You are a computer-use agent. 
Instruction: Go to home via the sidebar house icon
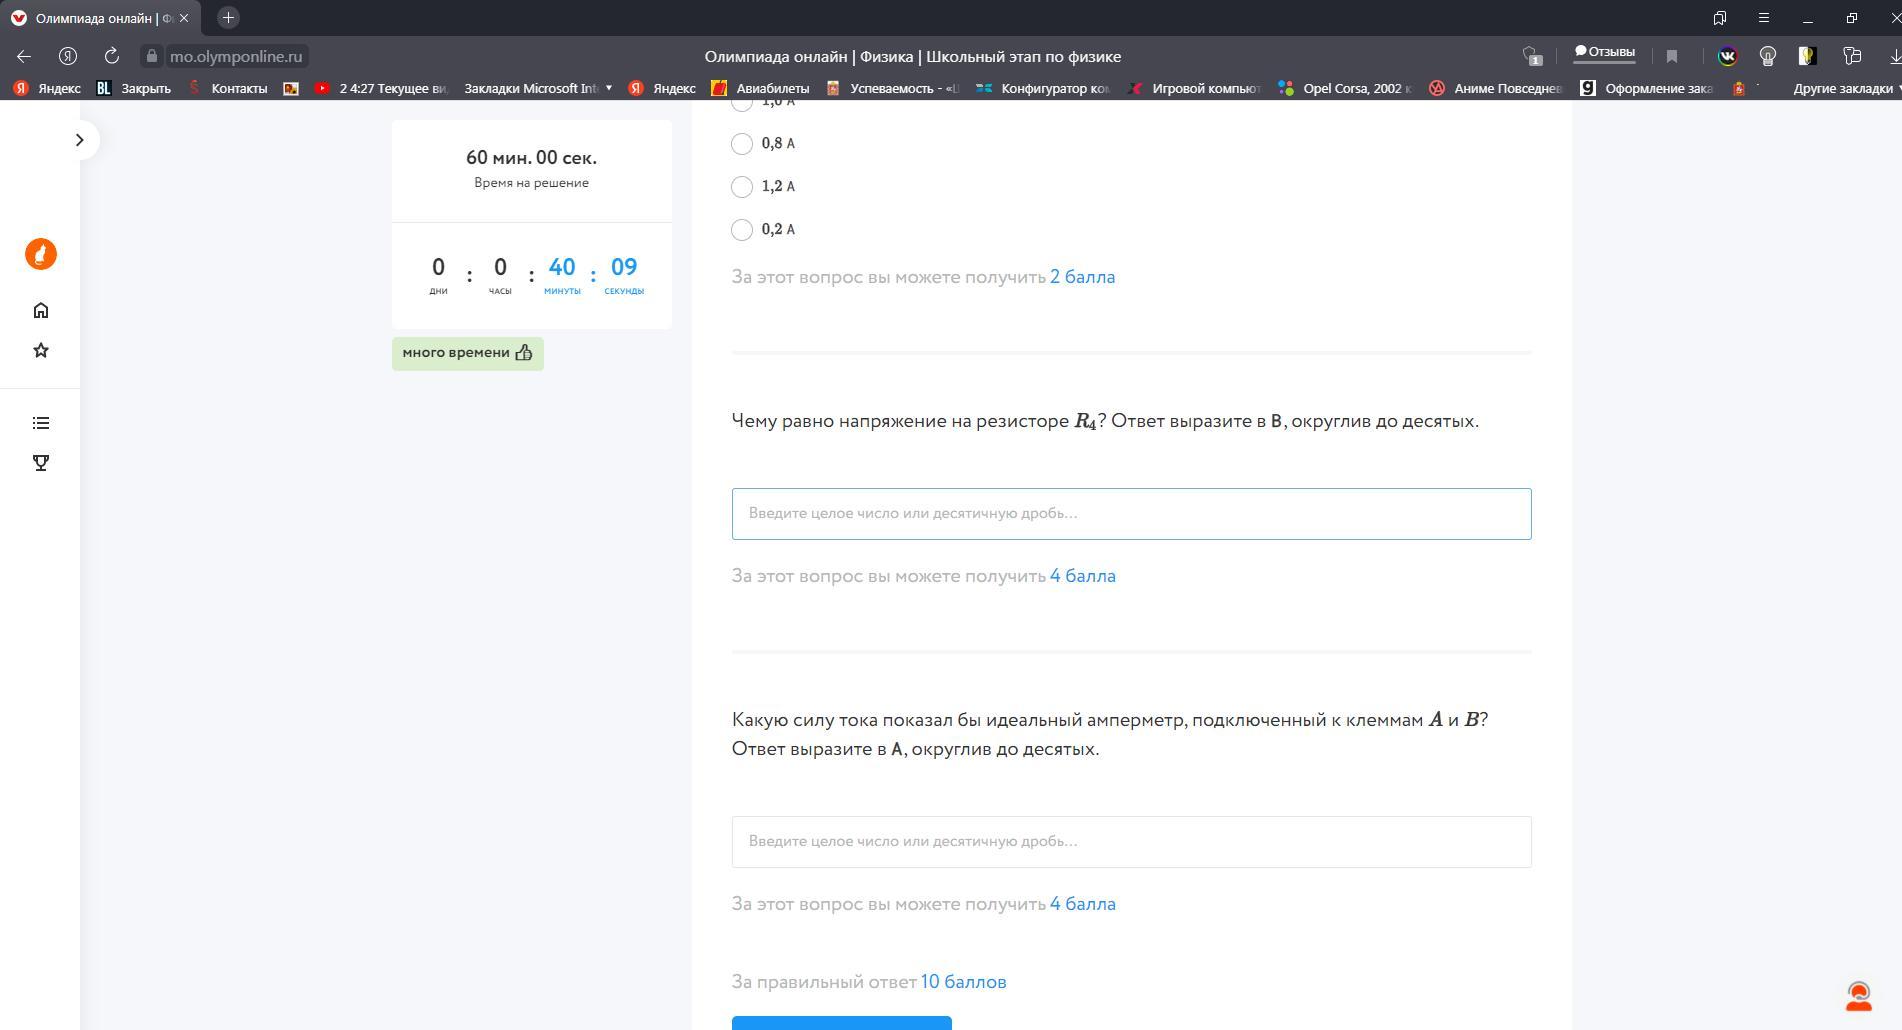[41, 310]
